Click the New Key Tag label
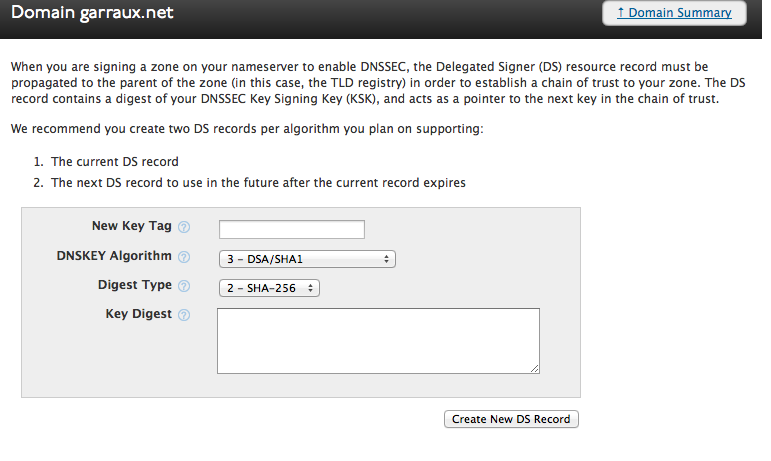This screenshot has height=461, width=771. click(x=132, y=227)
